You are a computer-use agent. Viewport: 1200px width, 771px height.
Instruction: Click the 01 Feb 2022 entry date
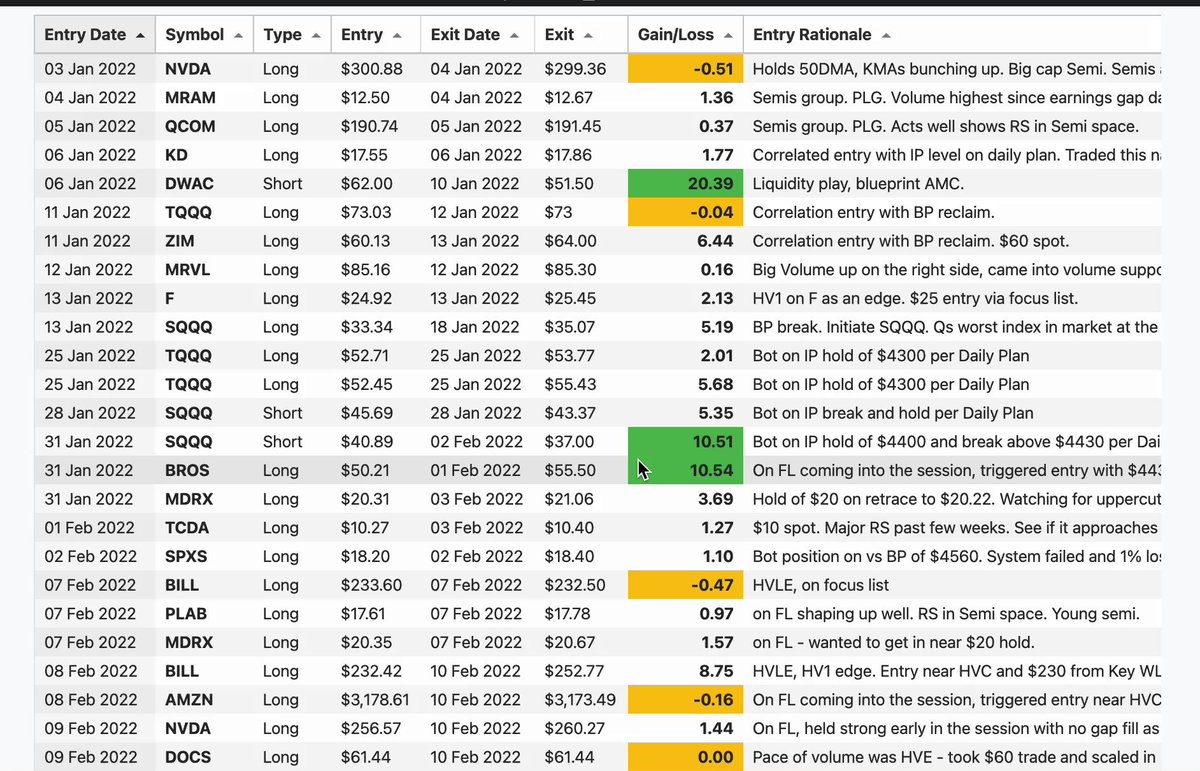tap(90, 528)
